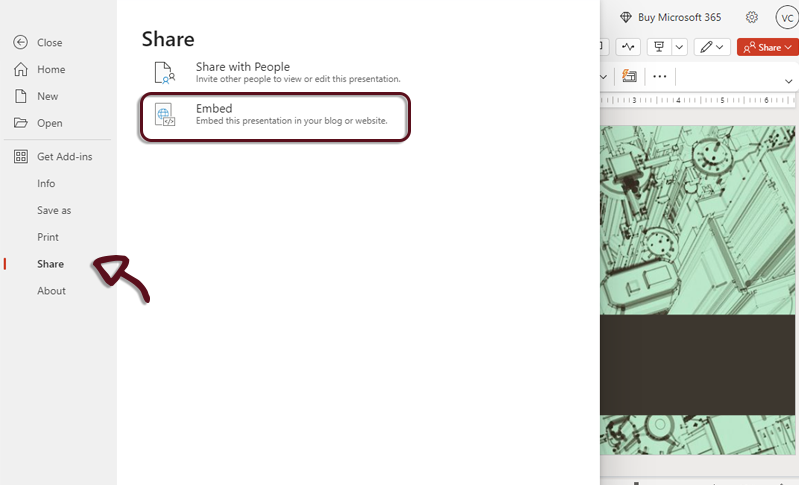Click the Buy Microsoft 365 link
The height and width of the screenshot is (485, 800).
pos(670,17)
